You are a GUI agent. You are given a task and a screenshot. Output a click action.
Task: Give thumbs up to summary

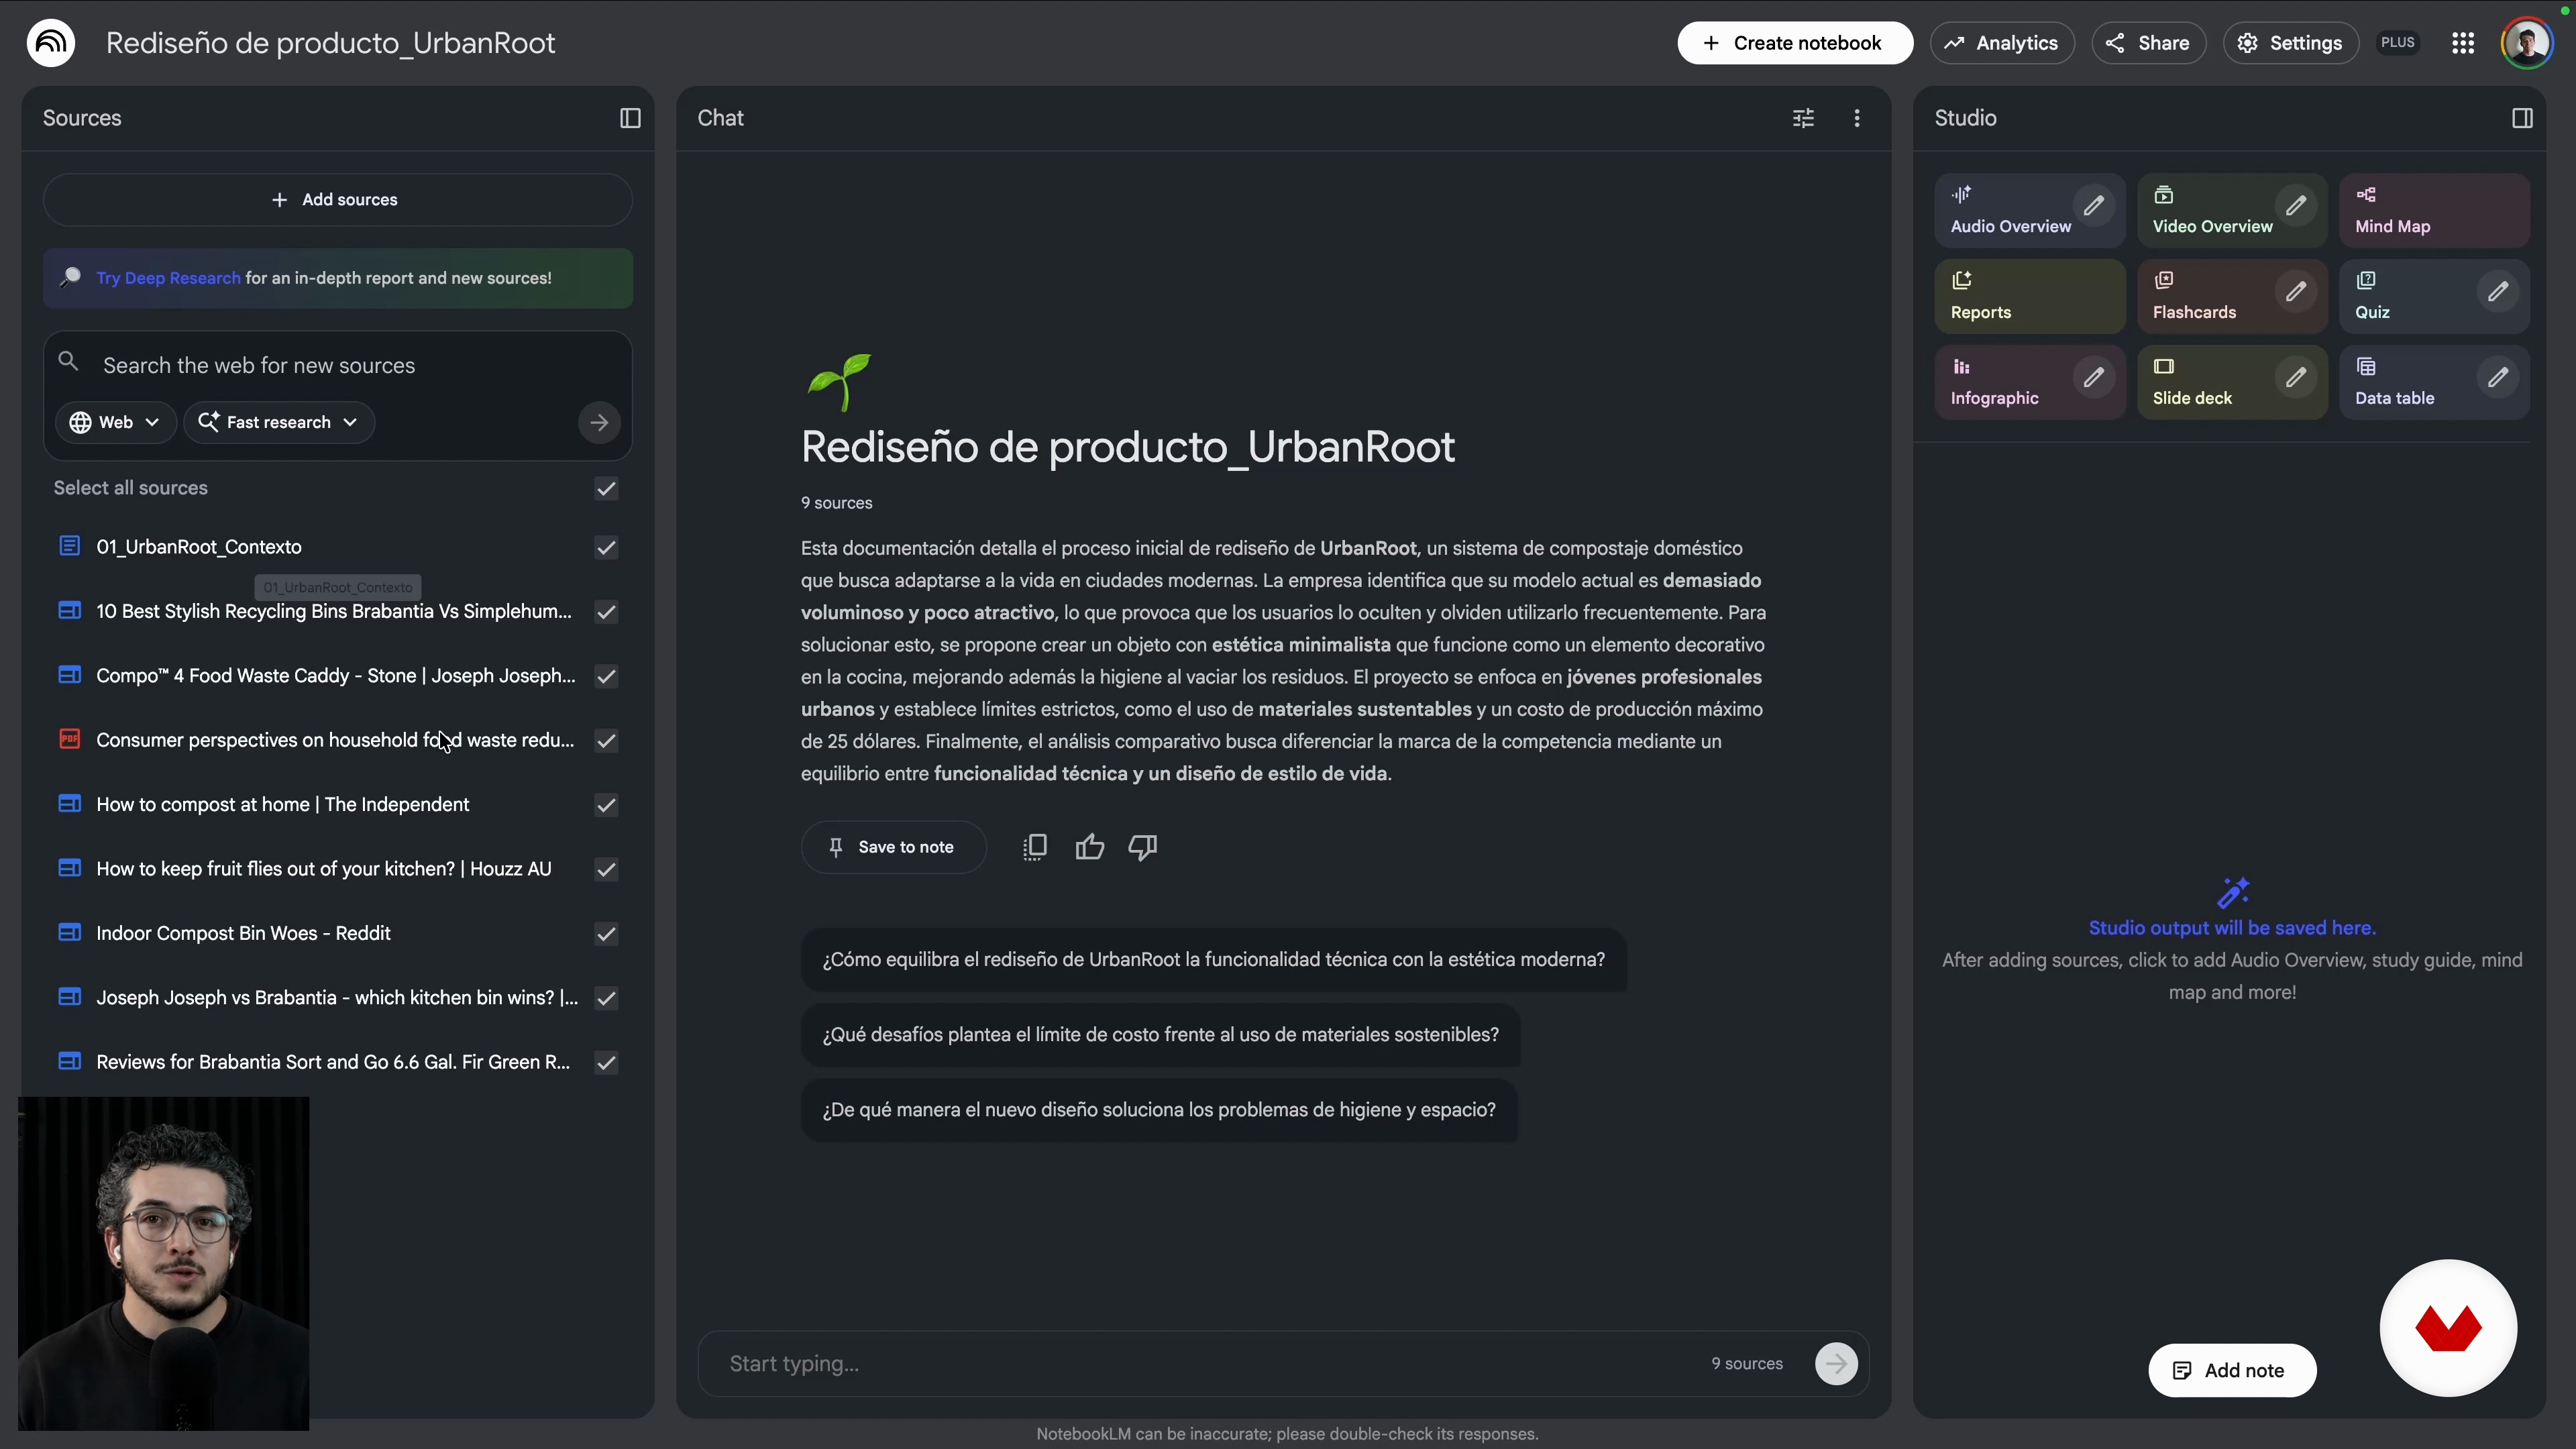[1089, 847]
